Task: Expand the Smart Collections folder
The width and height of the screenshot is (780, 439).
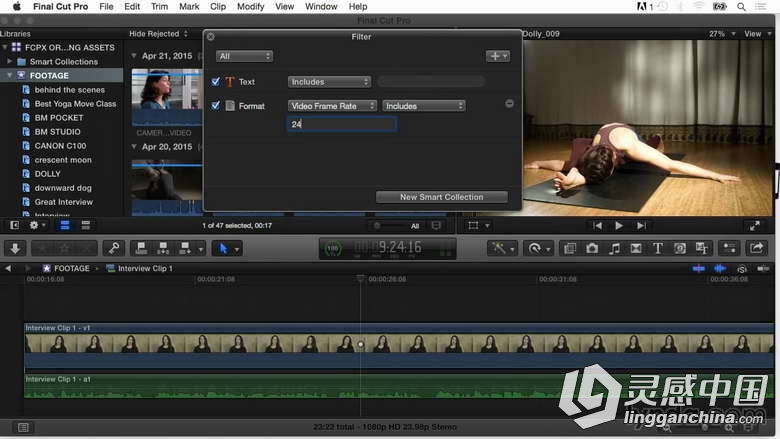Action: (x=9, y=62)
